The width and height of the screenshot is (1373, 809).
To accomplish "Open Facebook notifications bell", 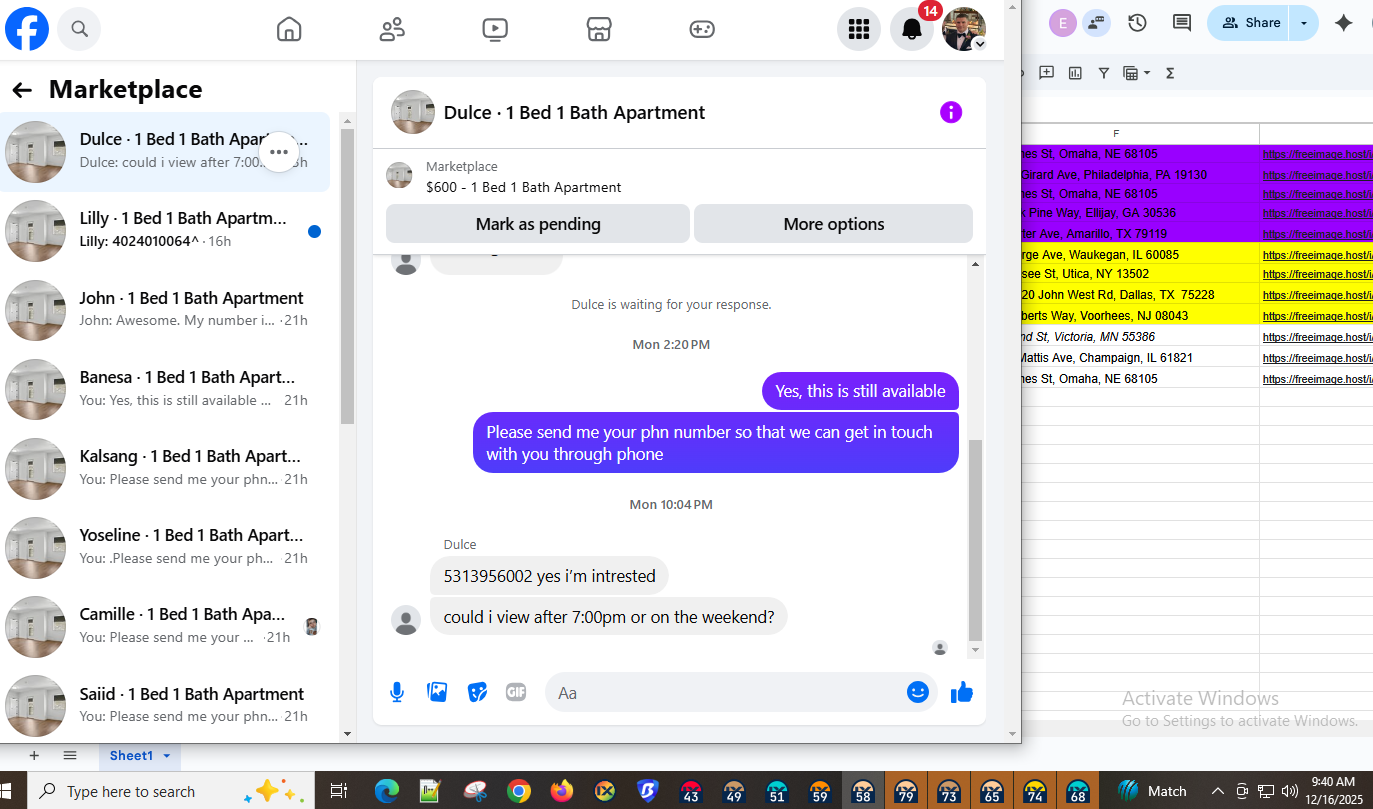I will click(x=912, y=29).
